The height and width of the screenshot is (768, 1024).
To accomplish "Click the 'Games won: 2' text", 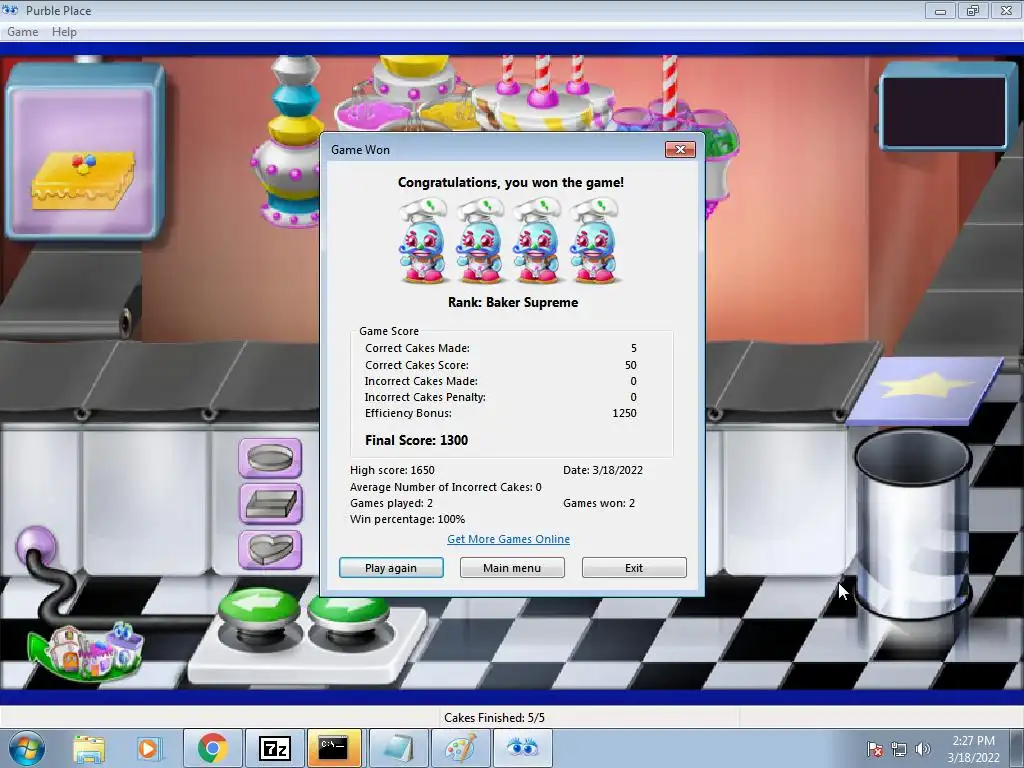I will [x=599, y=503].
